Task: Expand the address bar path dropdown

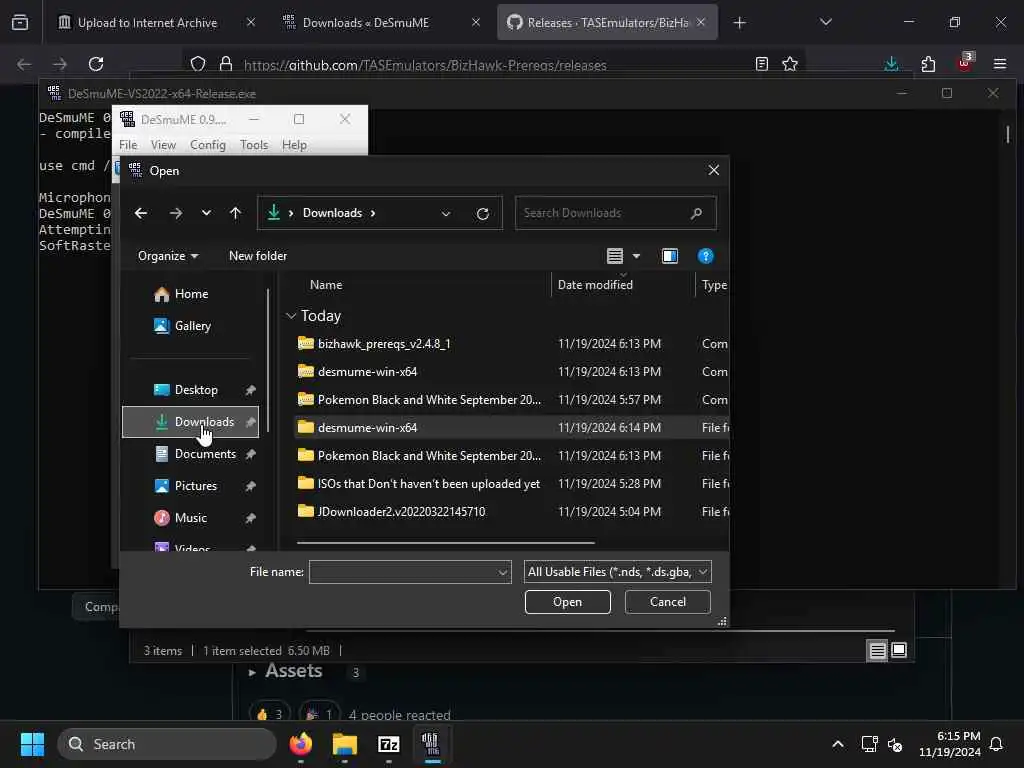Action: click(x=445, y=214)
